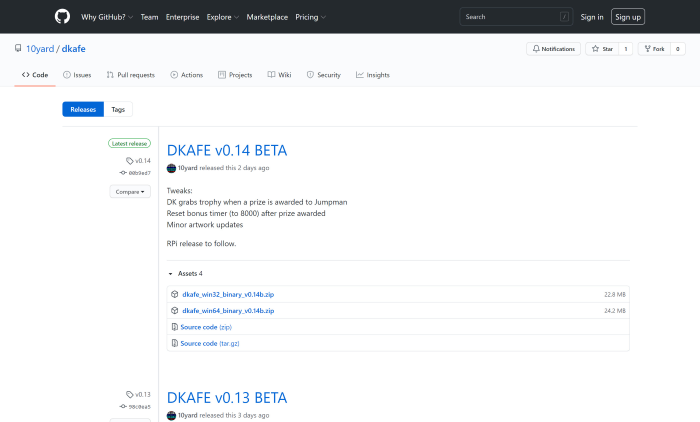Click 10yard avatar on v0.13 release

171,416
